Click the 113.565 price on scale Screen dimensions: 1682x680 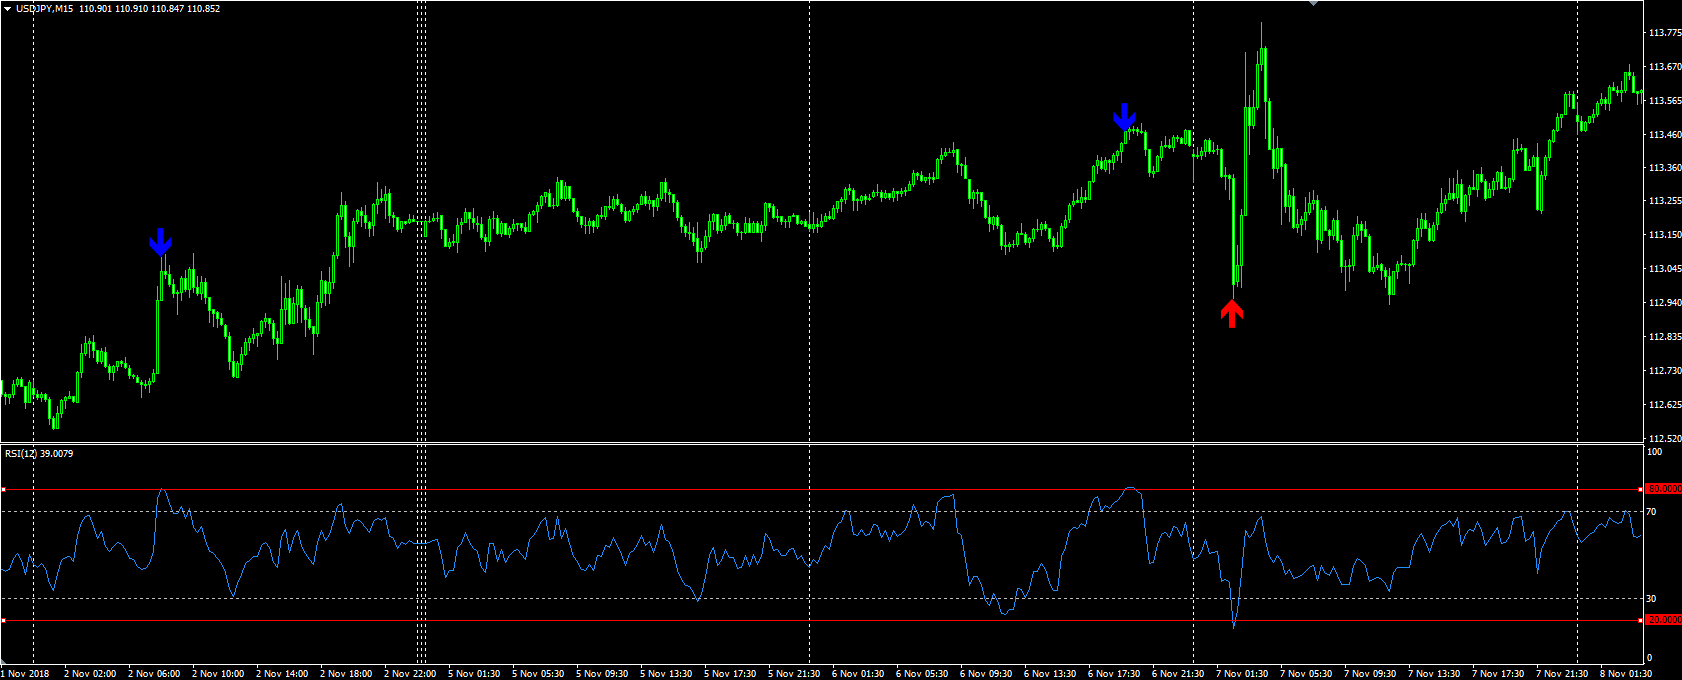tap(1665, 101)
